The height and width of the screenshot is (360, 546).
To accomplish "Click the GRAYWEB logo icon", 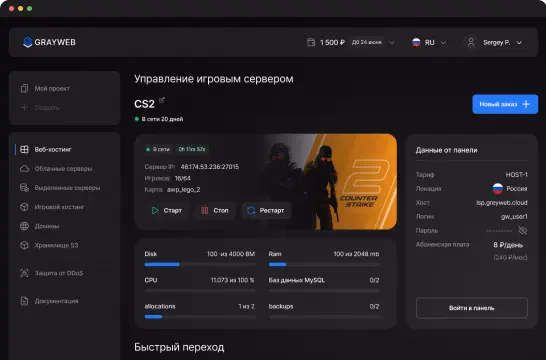I will pyautogui.click(x=28, y=42).
